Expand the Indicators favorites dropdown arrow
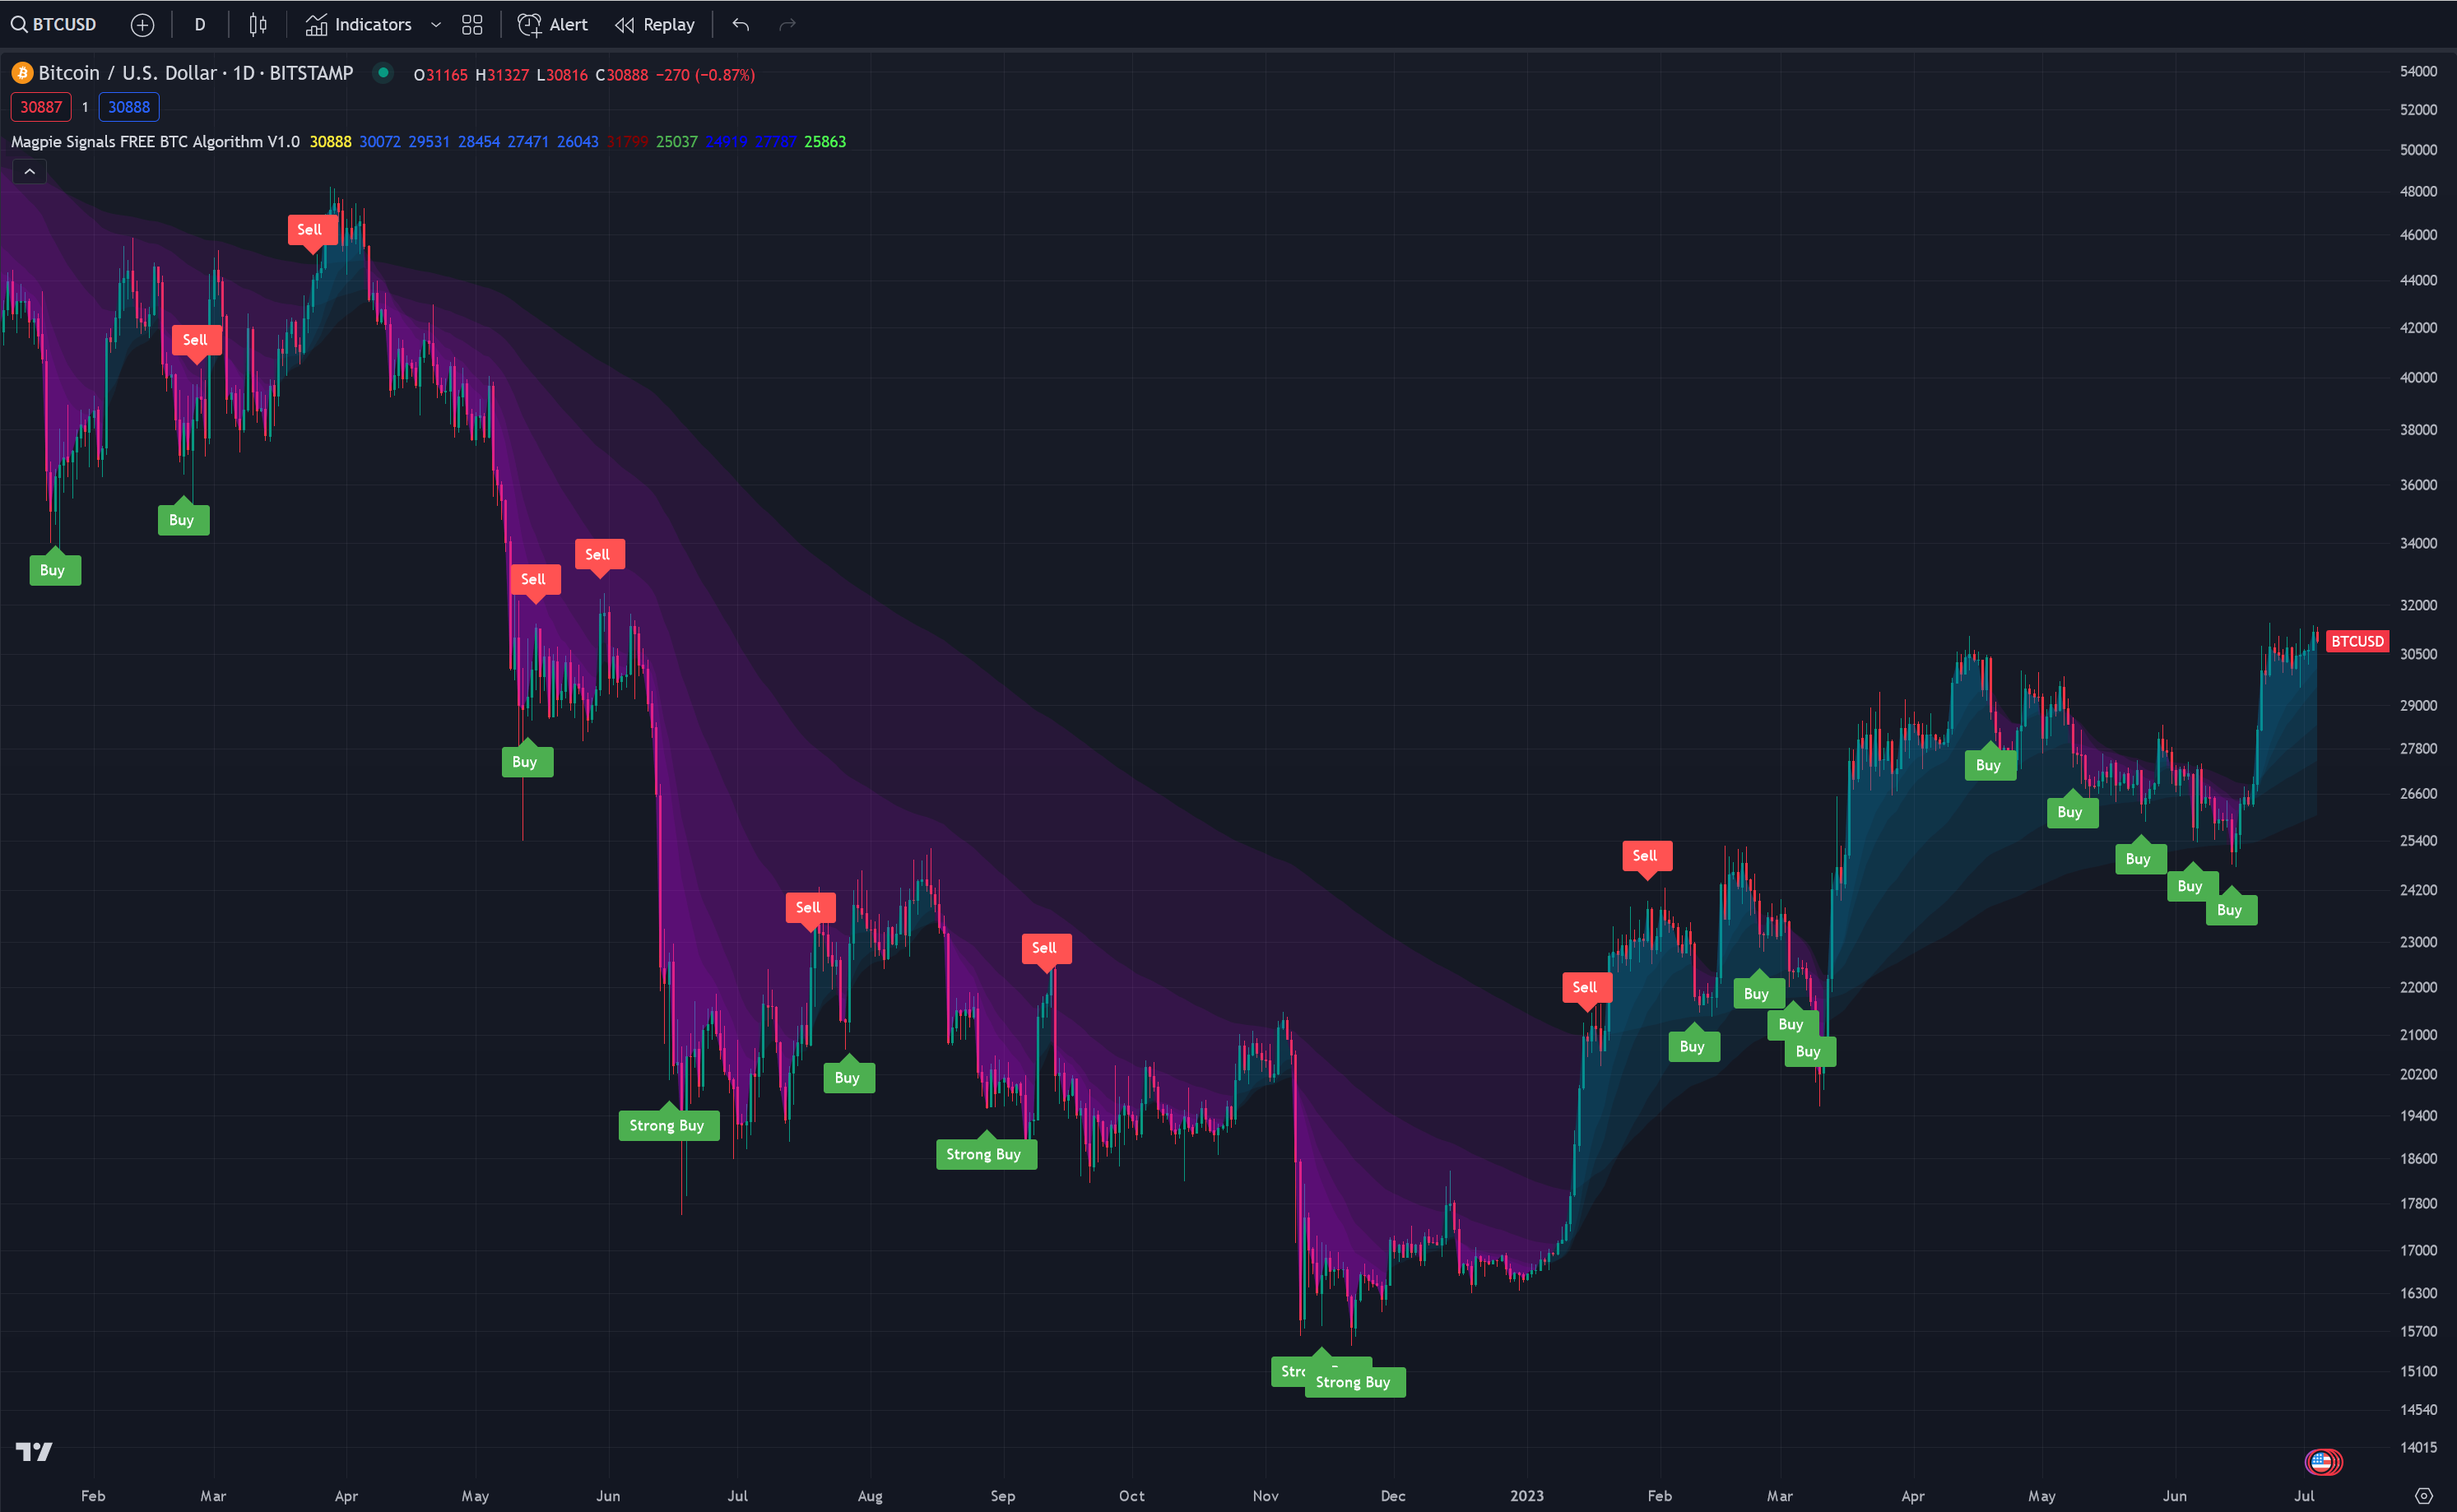Screen dimensions: 2457x1512 click(x=436, y=25)
